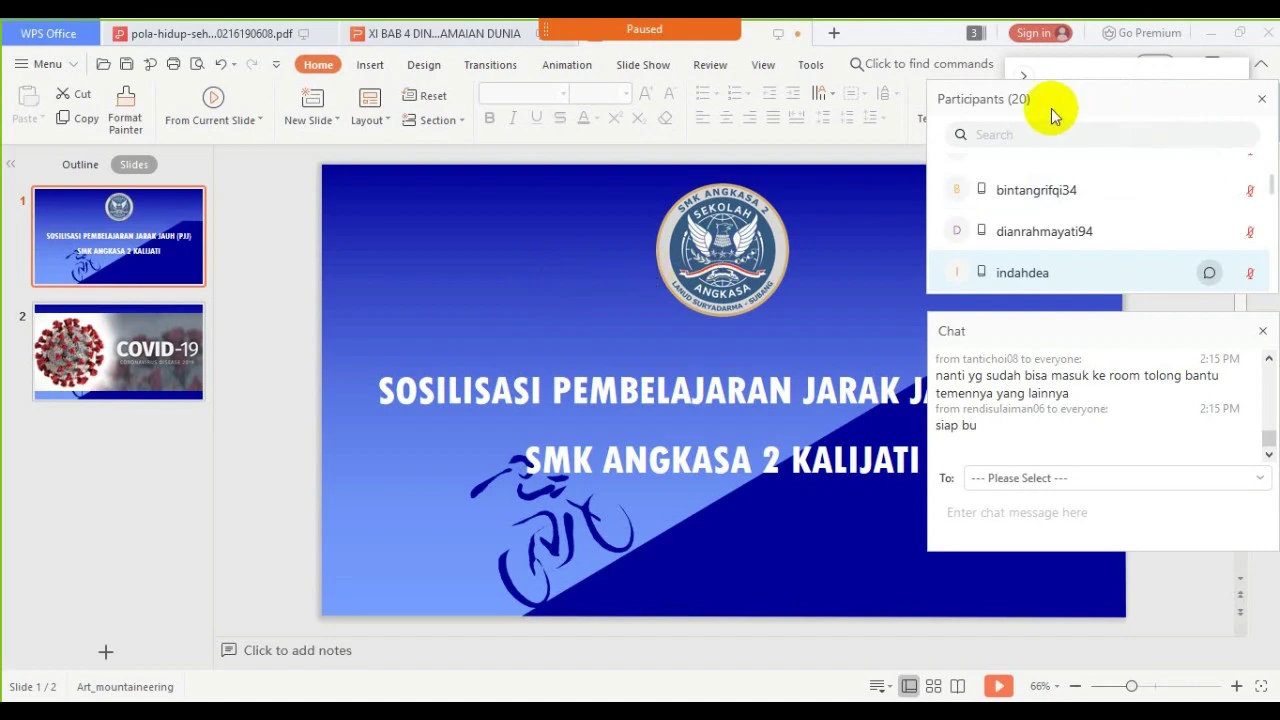Click 'Click to add notes' area
The image size is (1280, 720).
click(297, 650)
